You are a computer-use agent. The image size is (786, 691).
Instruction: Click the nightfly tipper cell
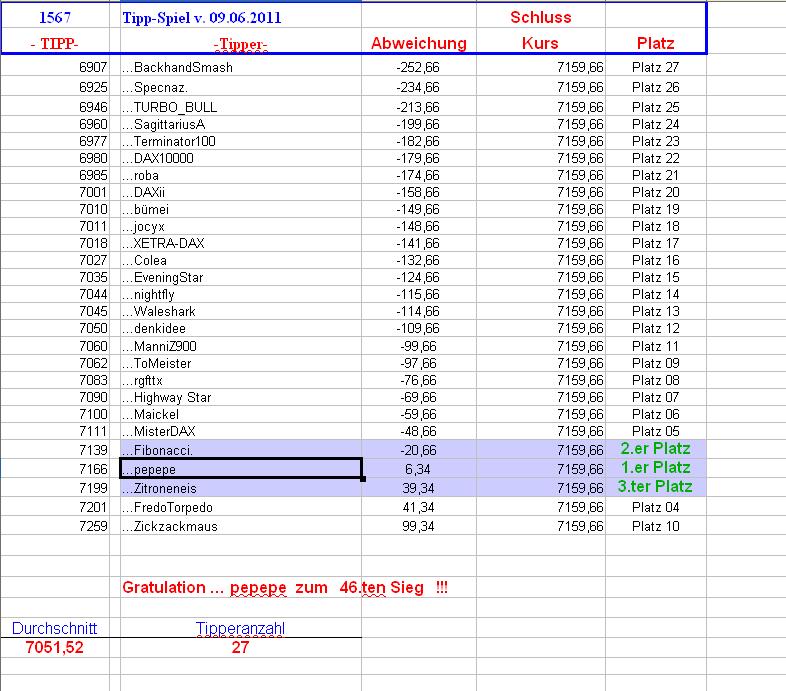pyautogui.click(x=241, y=294)
